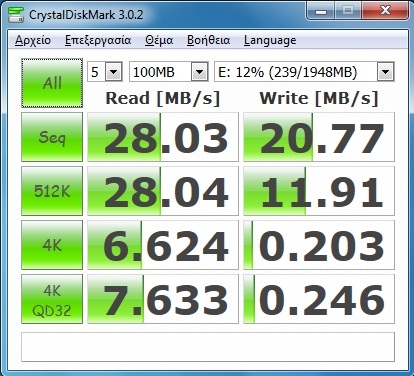Run all benchmarks with All button
The height and width of the screenshot is (376, 414).
(x=52, y=83)
